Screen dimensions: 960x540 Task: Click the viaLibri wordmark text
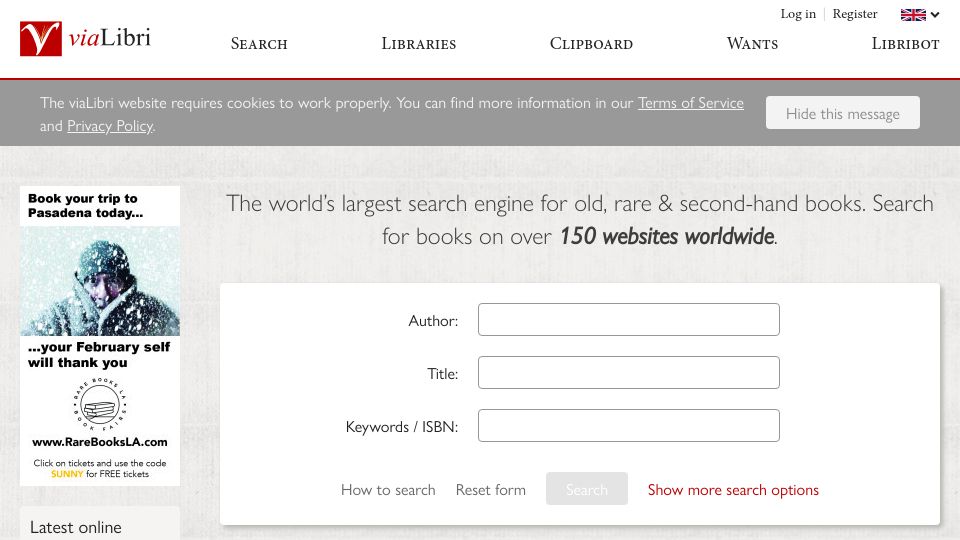point(110,38)
